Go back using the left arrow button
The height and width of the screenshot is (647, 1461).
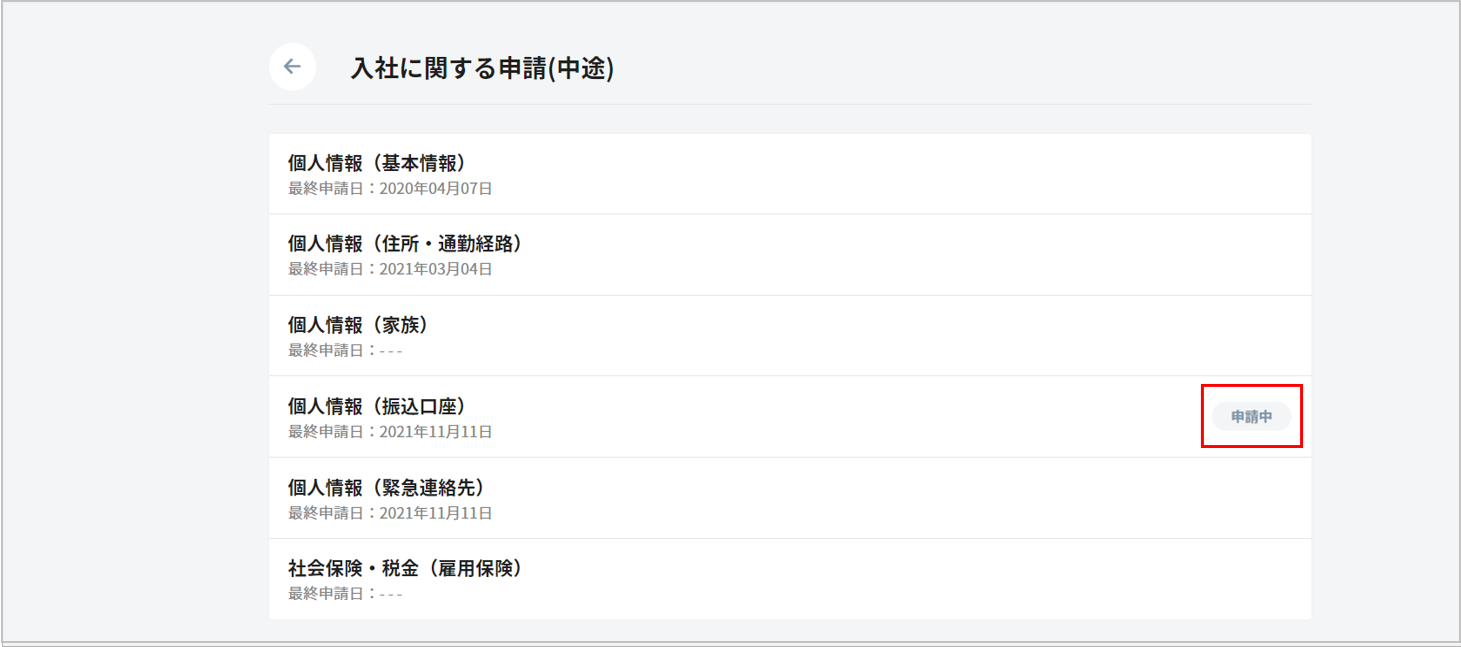click(292, 67)
